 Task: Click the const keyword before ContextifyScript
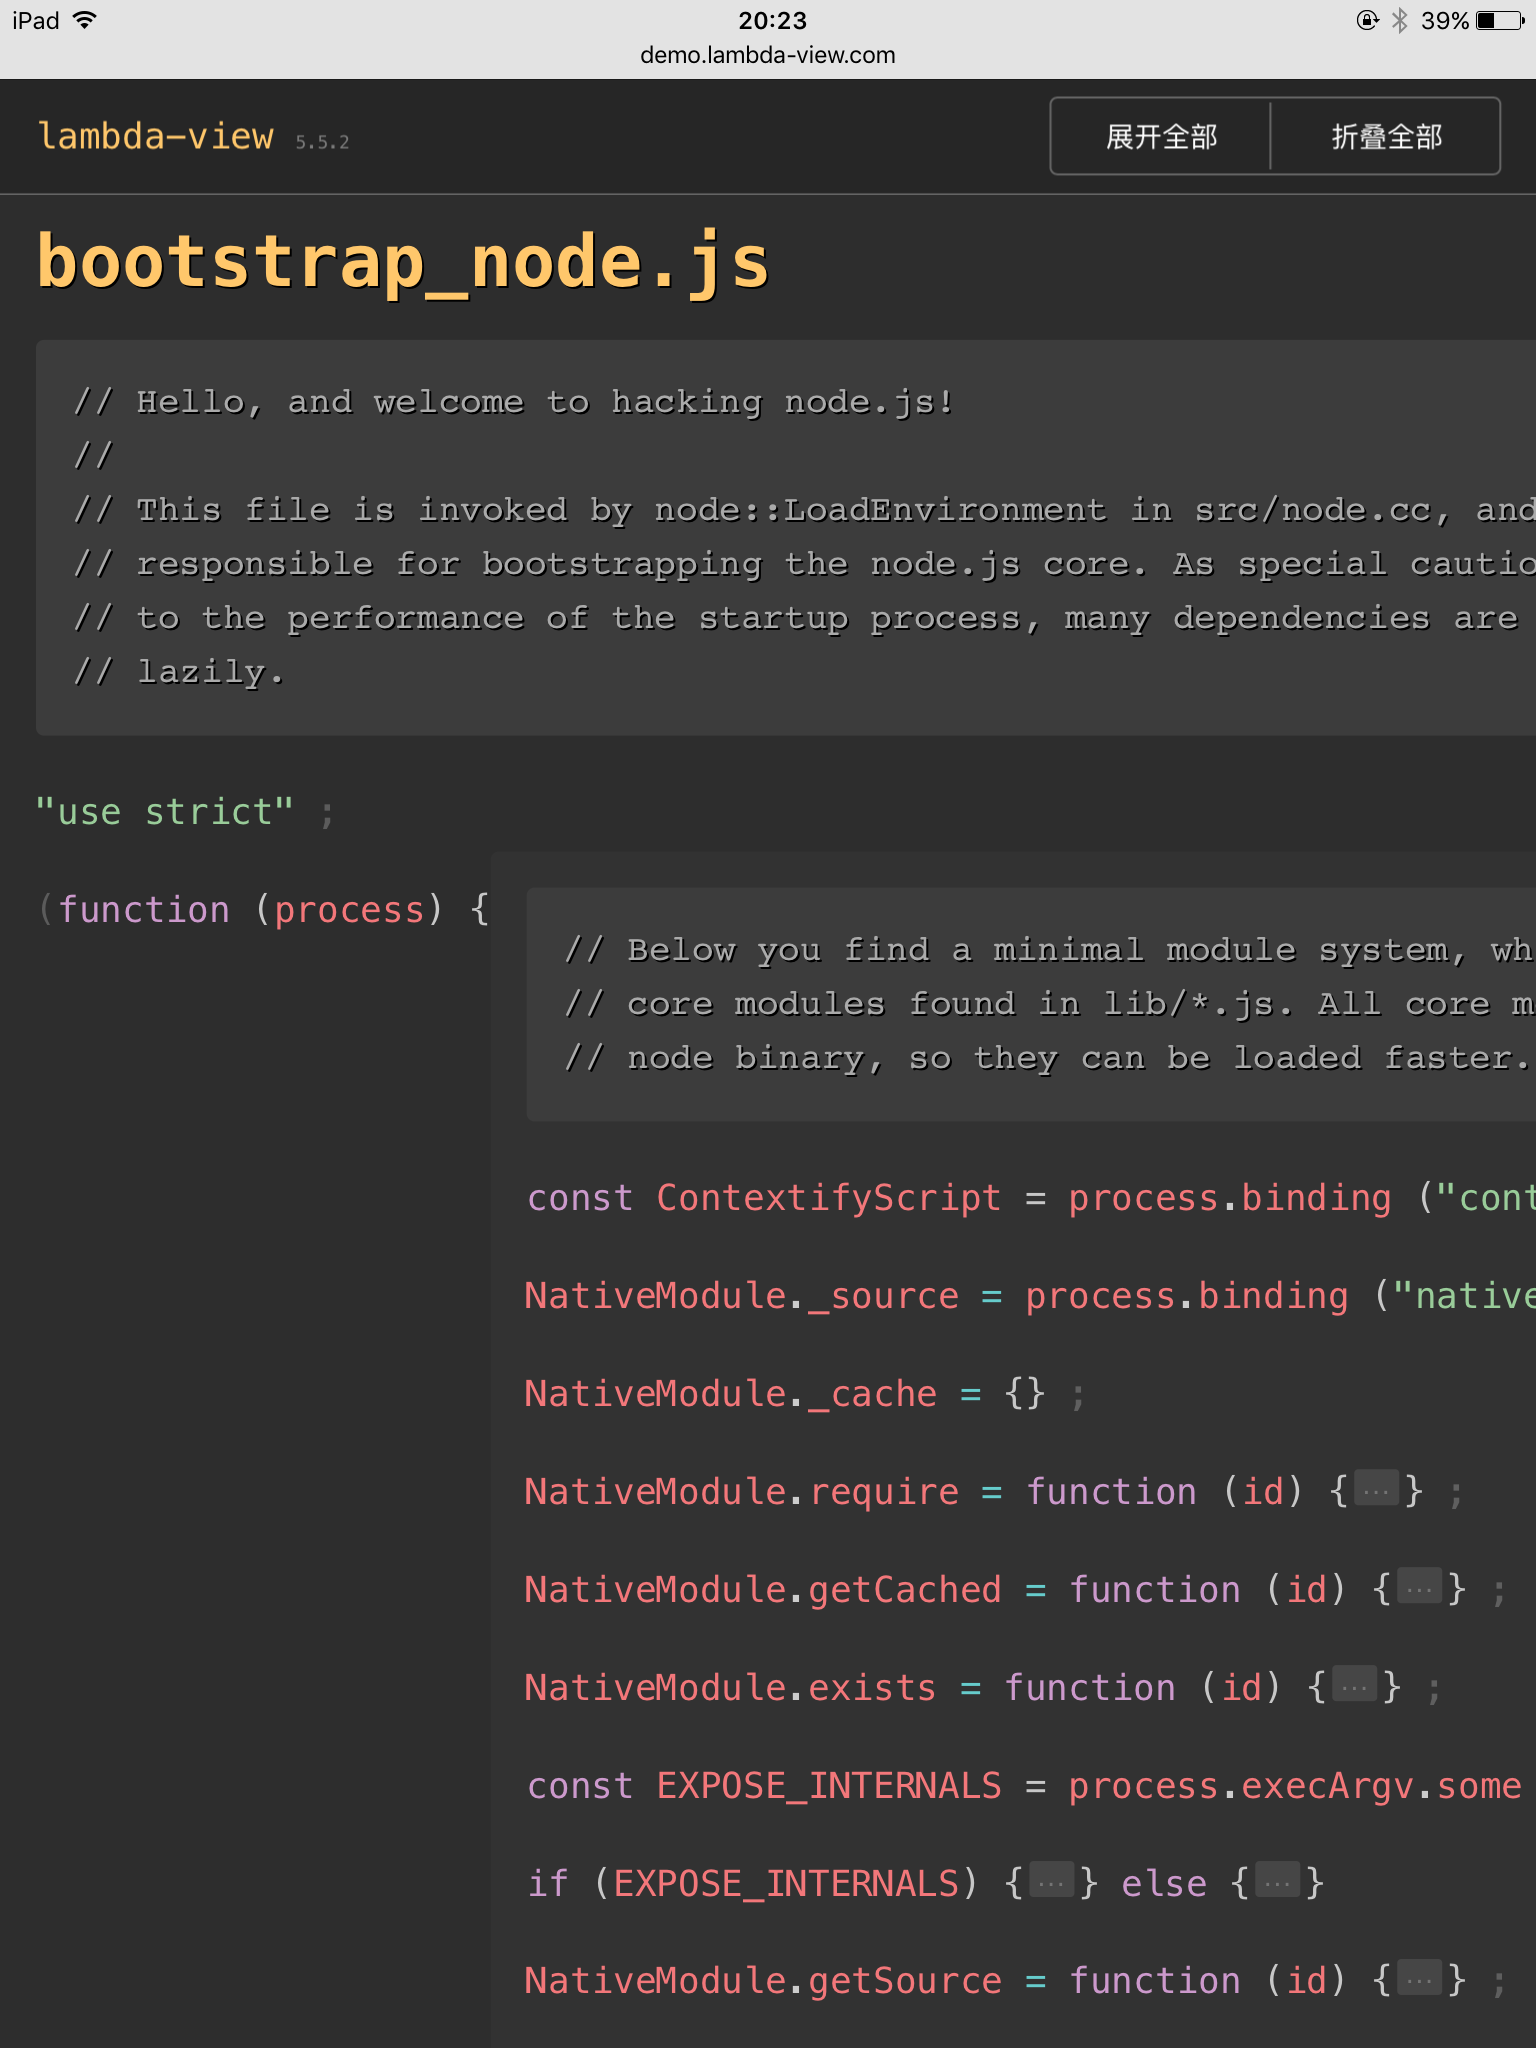pyautogui.click(x=580, y=1197)
